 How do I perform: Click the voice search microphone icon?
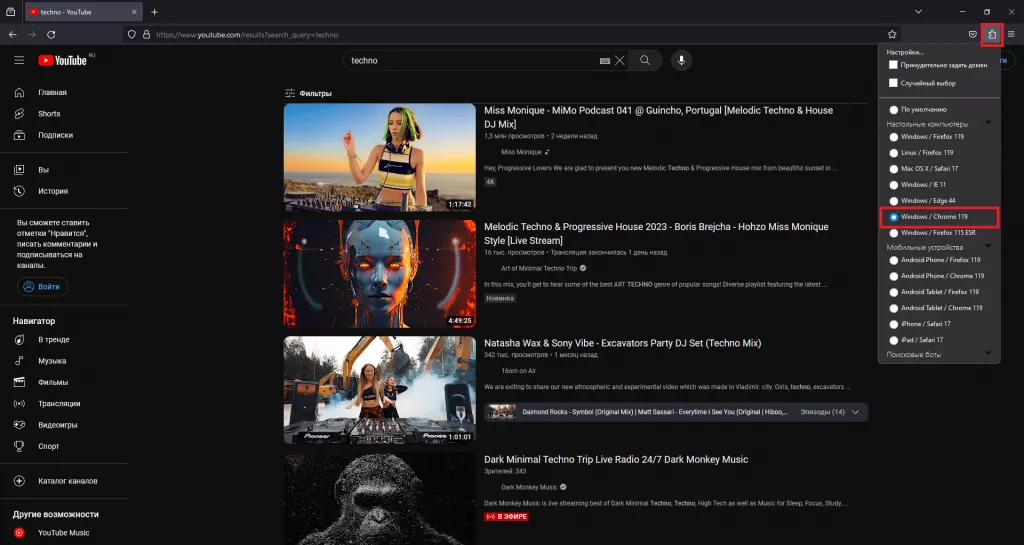[681, 60]
